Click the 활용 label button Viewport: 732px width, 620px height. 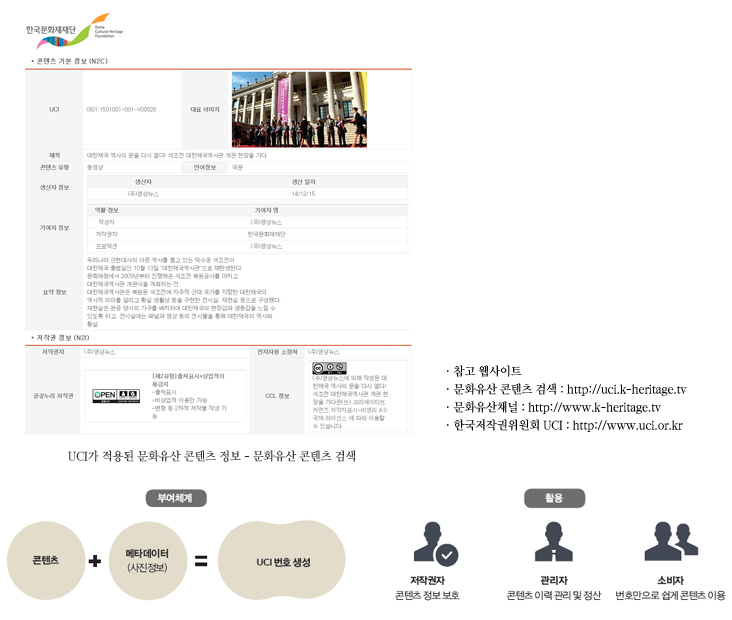pyautogui.click(x=554, y=498)
